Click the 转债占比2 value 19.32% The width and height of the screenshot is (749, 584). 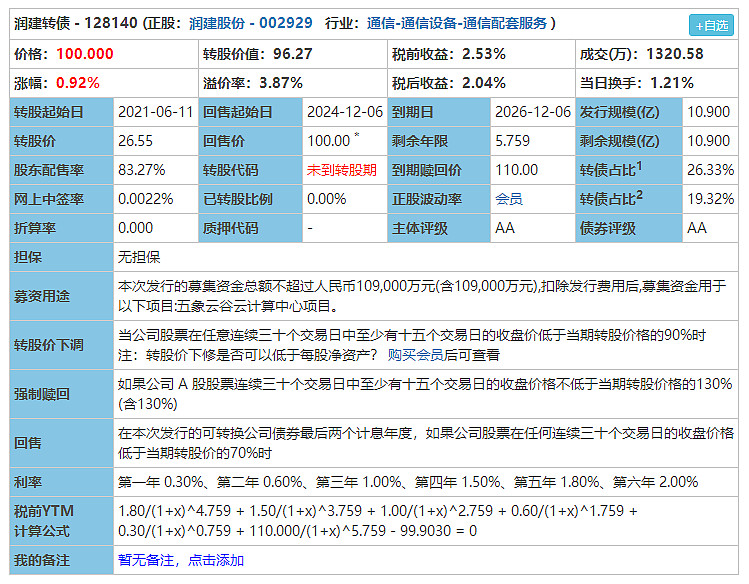[x=710, y=199]
